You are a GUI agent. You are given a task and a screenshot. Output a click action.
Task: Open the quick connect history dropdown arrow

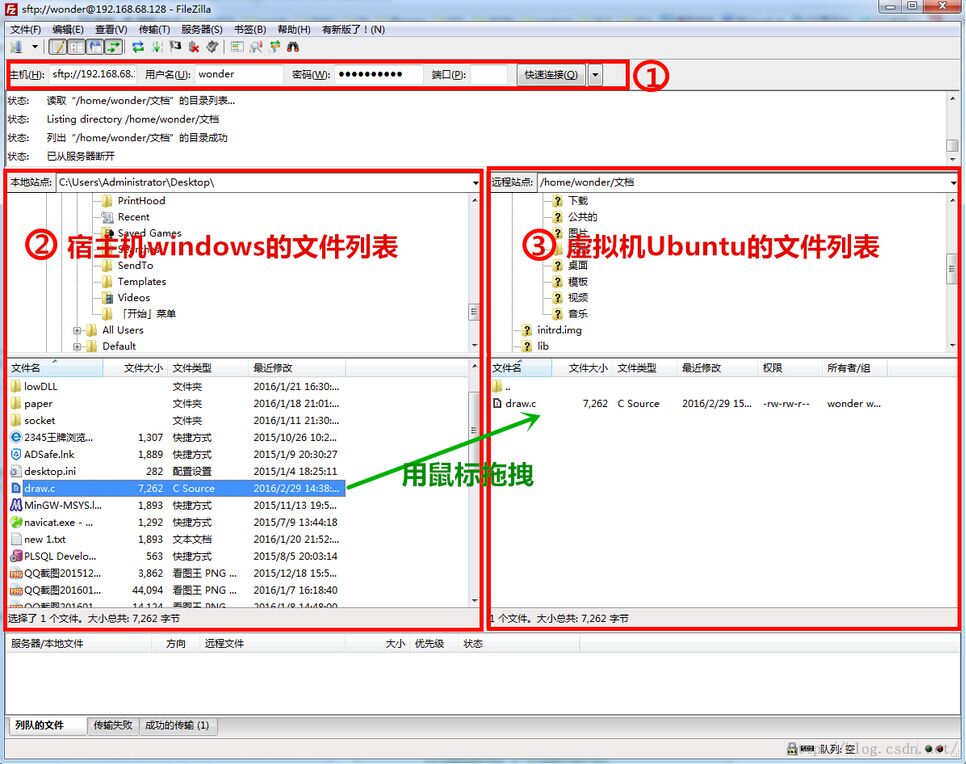[596, 75]
